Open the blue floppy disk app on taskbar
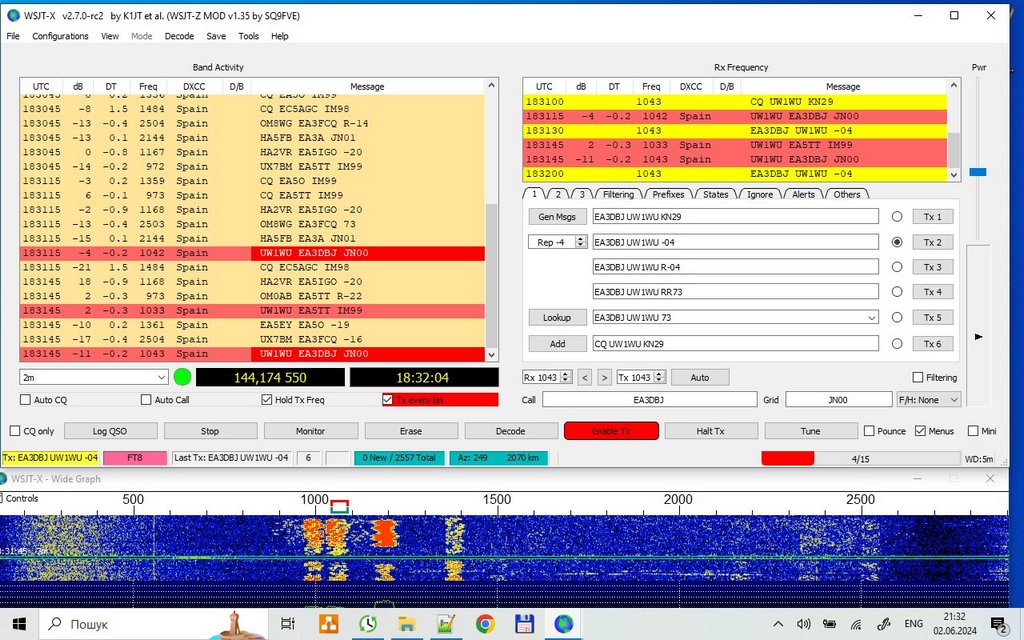Image resolution: width=1024 pixels, height=640 pixels. click(x=524, y=624)
